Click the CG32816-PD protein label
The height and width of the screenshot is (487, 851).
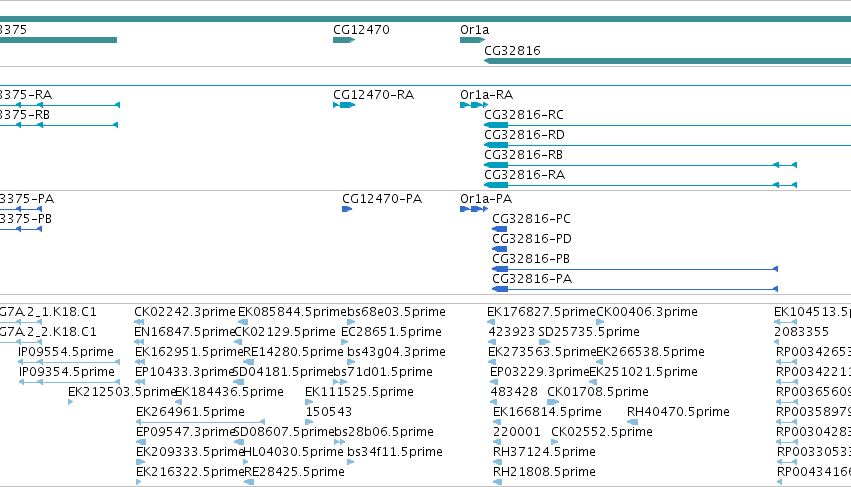532,239
